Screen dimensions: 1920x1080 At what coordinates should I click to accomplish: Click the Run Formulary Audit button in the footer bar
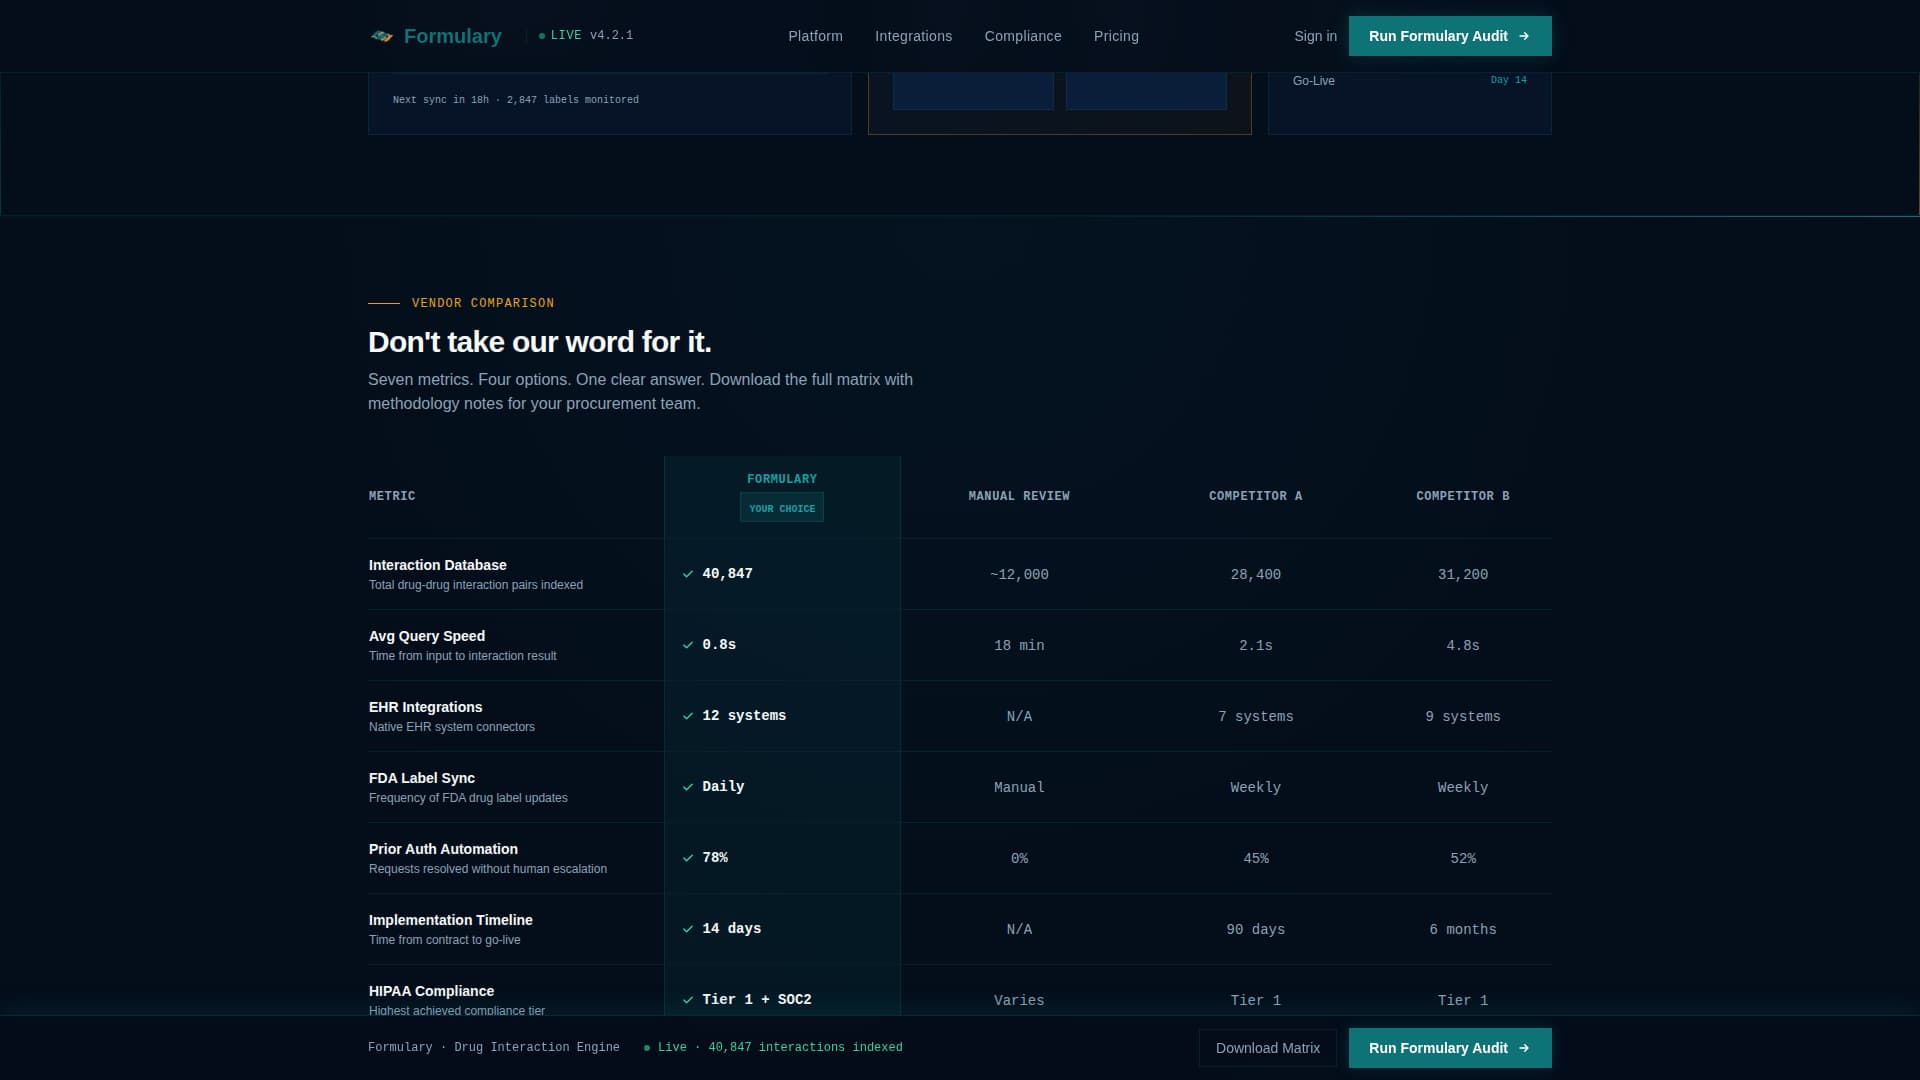click(x=1450, y=1048)
